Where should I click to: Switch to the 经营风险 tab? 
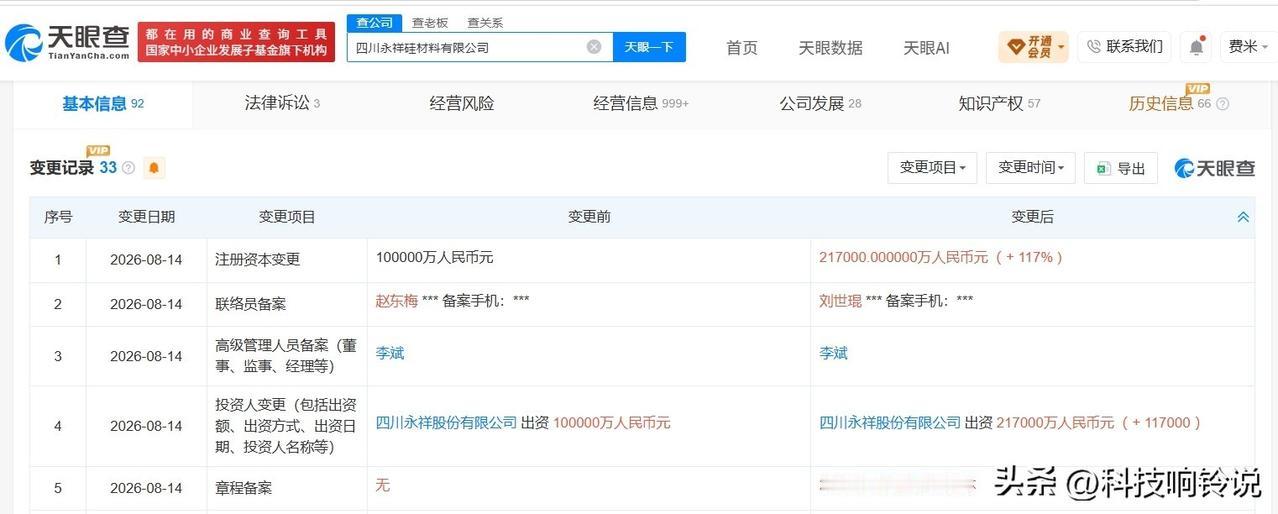462,103
